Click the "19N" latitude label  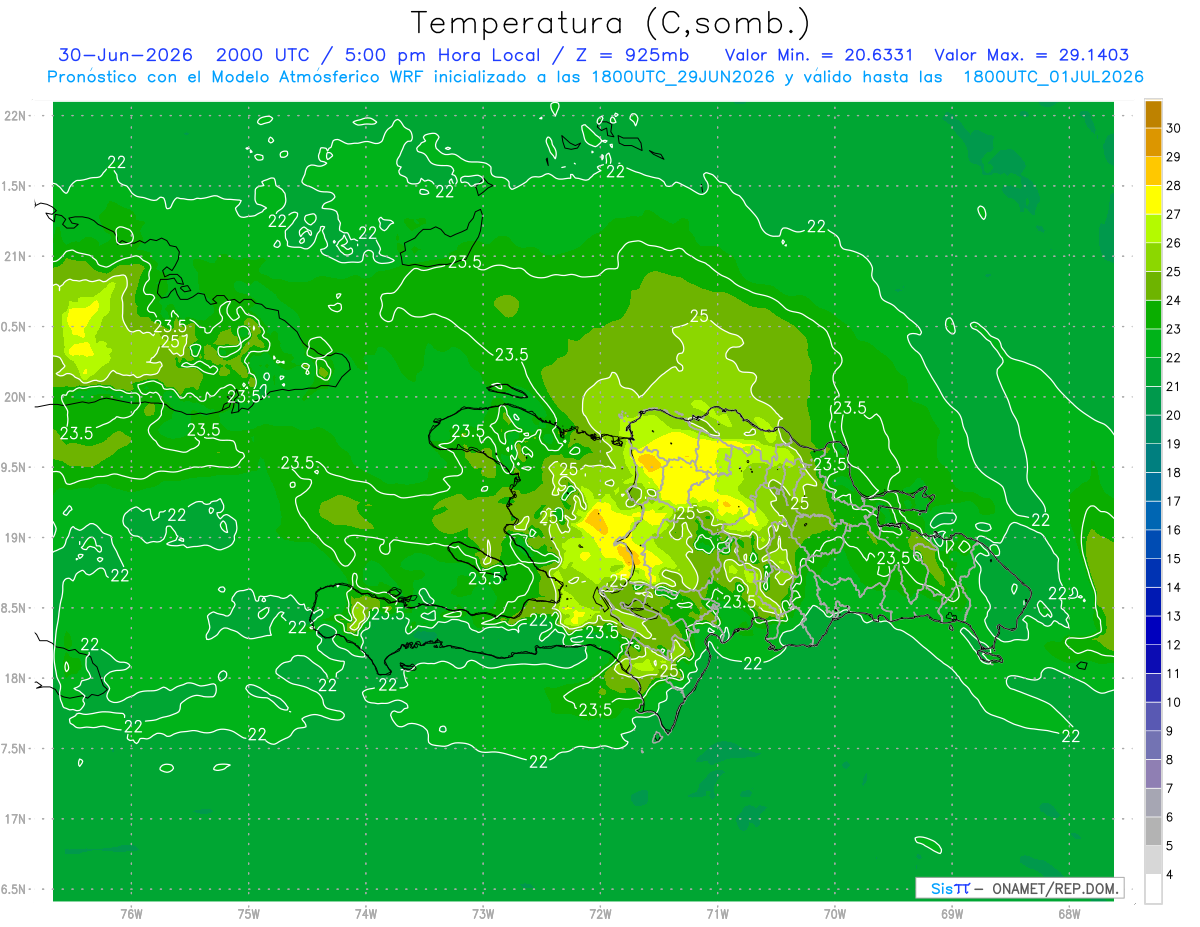point(17,537)
